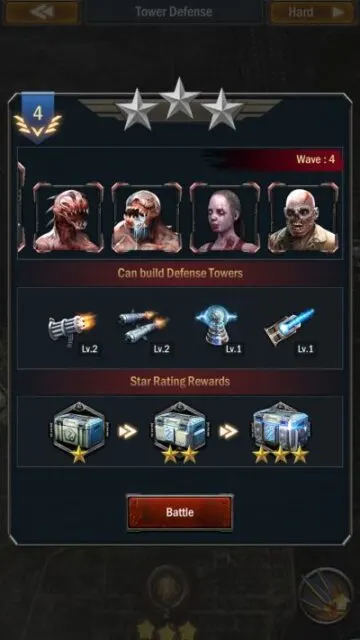Open the three-star reward chest
This screenshot has width=360, height=640.
click(x=281, y=431)
